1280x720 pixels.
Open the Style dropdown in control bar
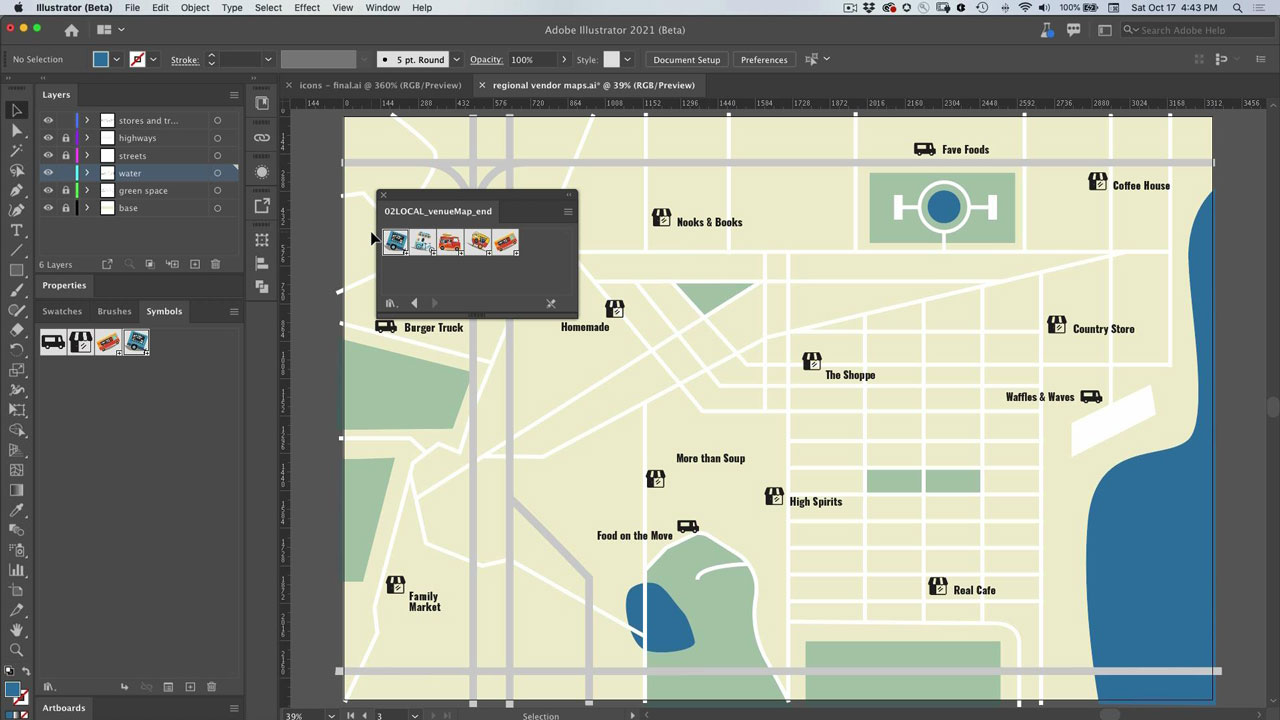click(627, 60)
